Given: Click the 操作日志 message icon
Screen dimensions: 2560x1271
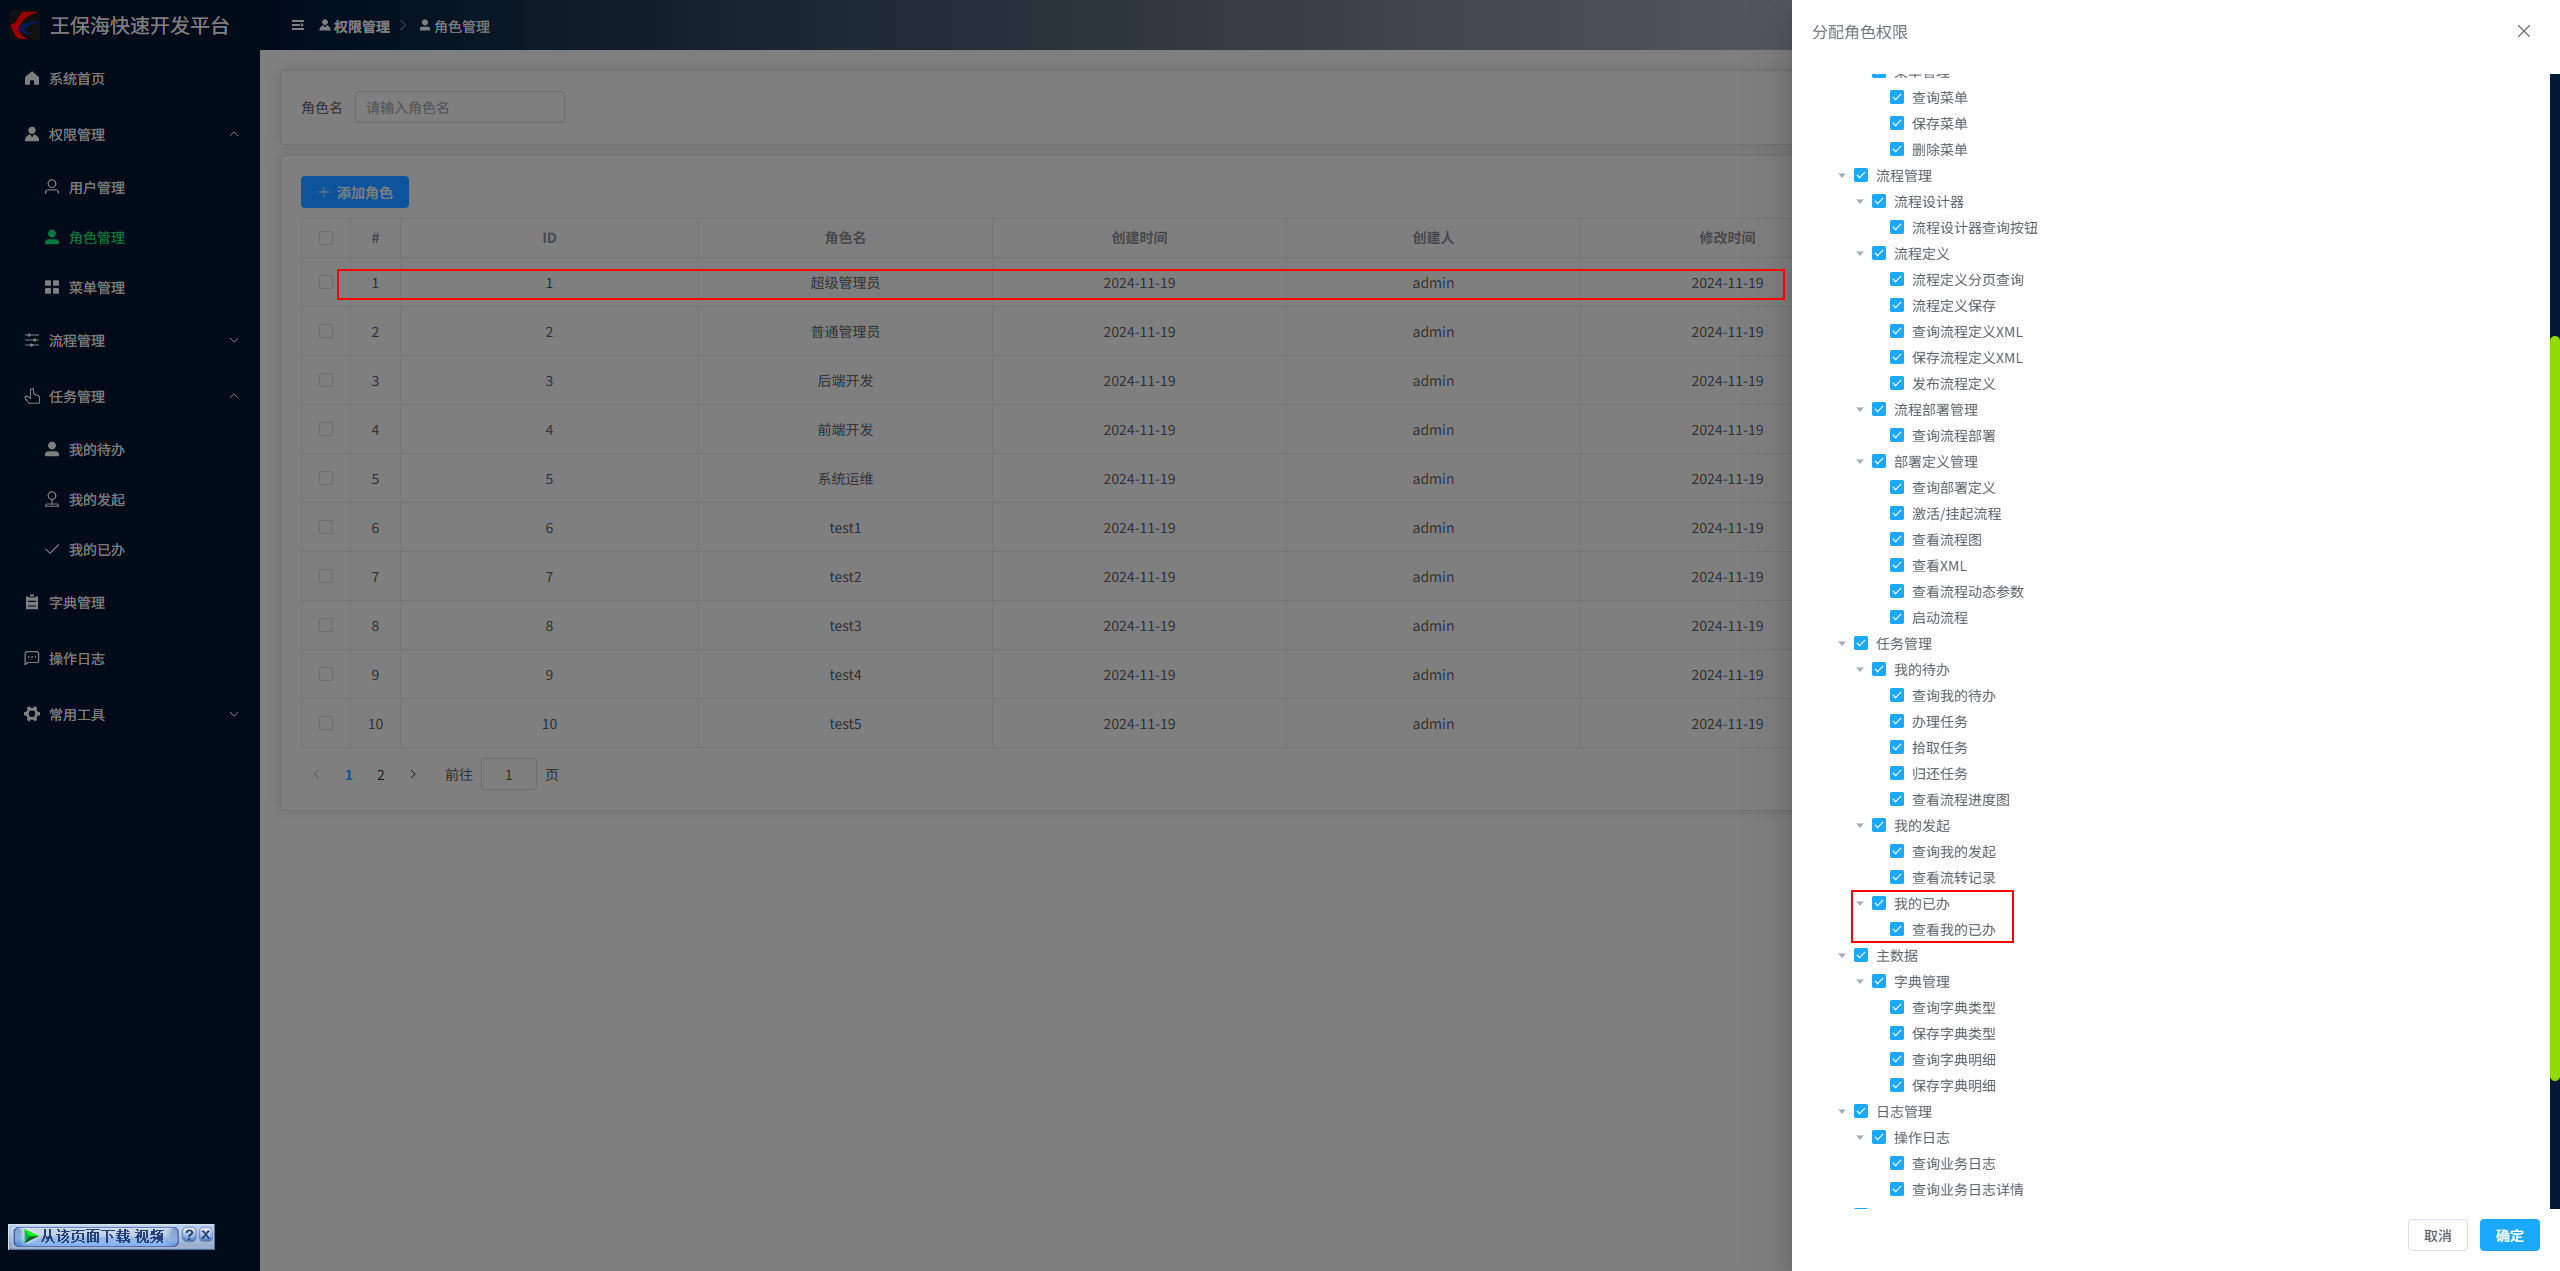Looking at the screenshot, I should (32, 658).
